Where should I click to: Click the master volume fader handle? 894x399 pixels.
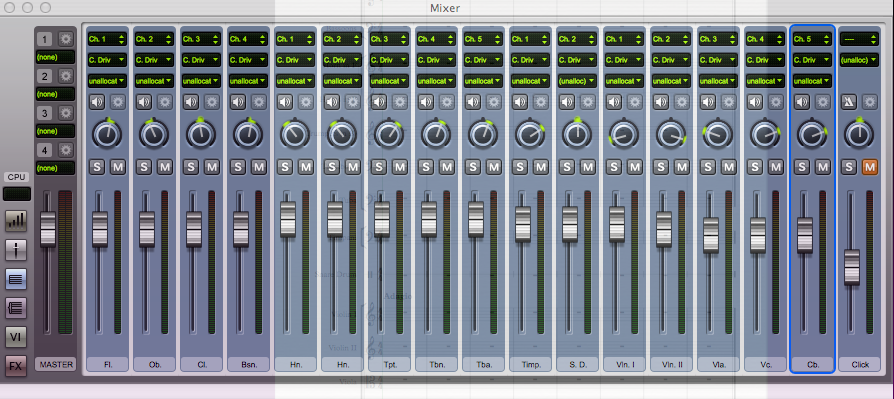pyautogui.click(x=48, y=229)
